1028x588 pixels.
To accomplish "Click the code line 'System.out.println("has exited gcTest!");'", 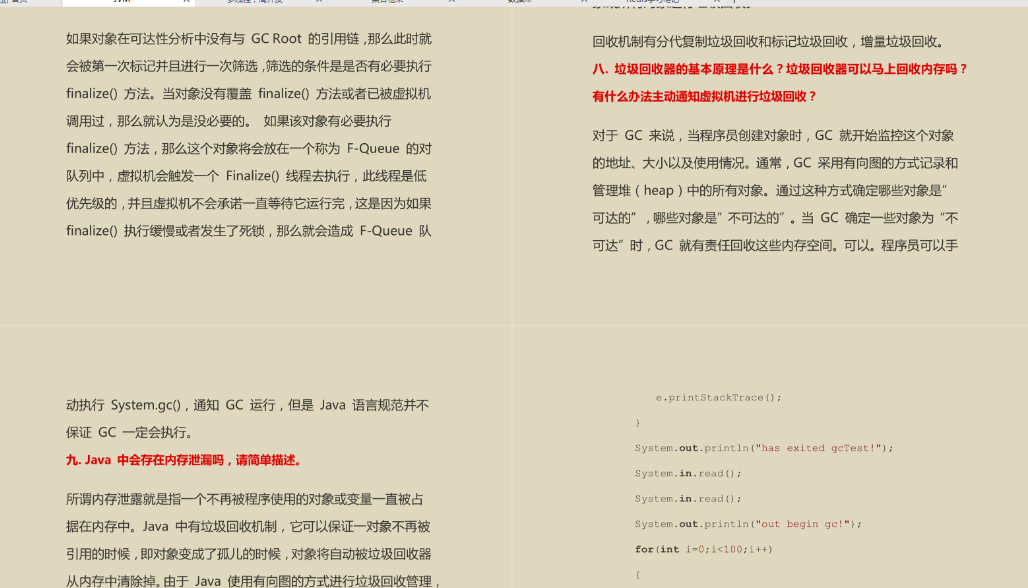I will (x=764, y=448).
